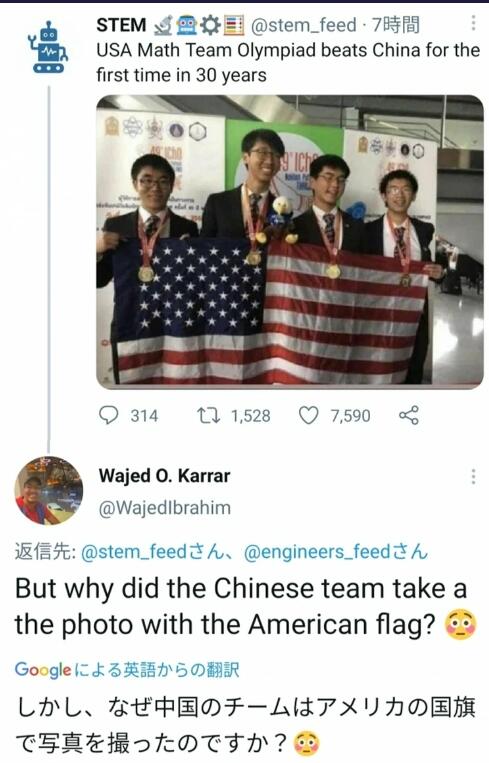The height and width of the screenshot is (763, 489).
Task: Open the @engineers_feedさん reply mention
Action: [336, 552]
